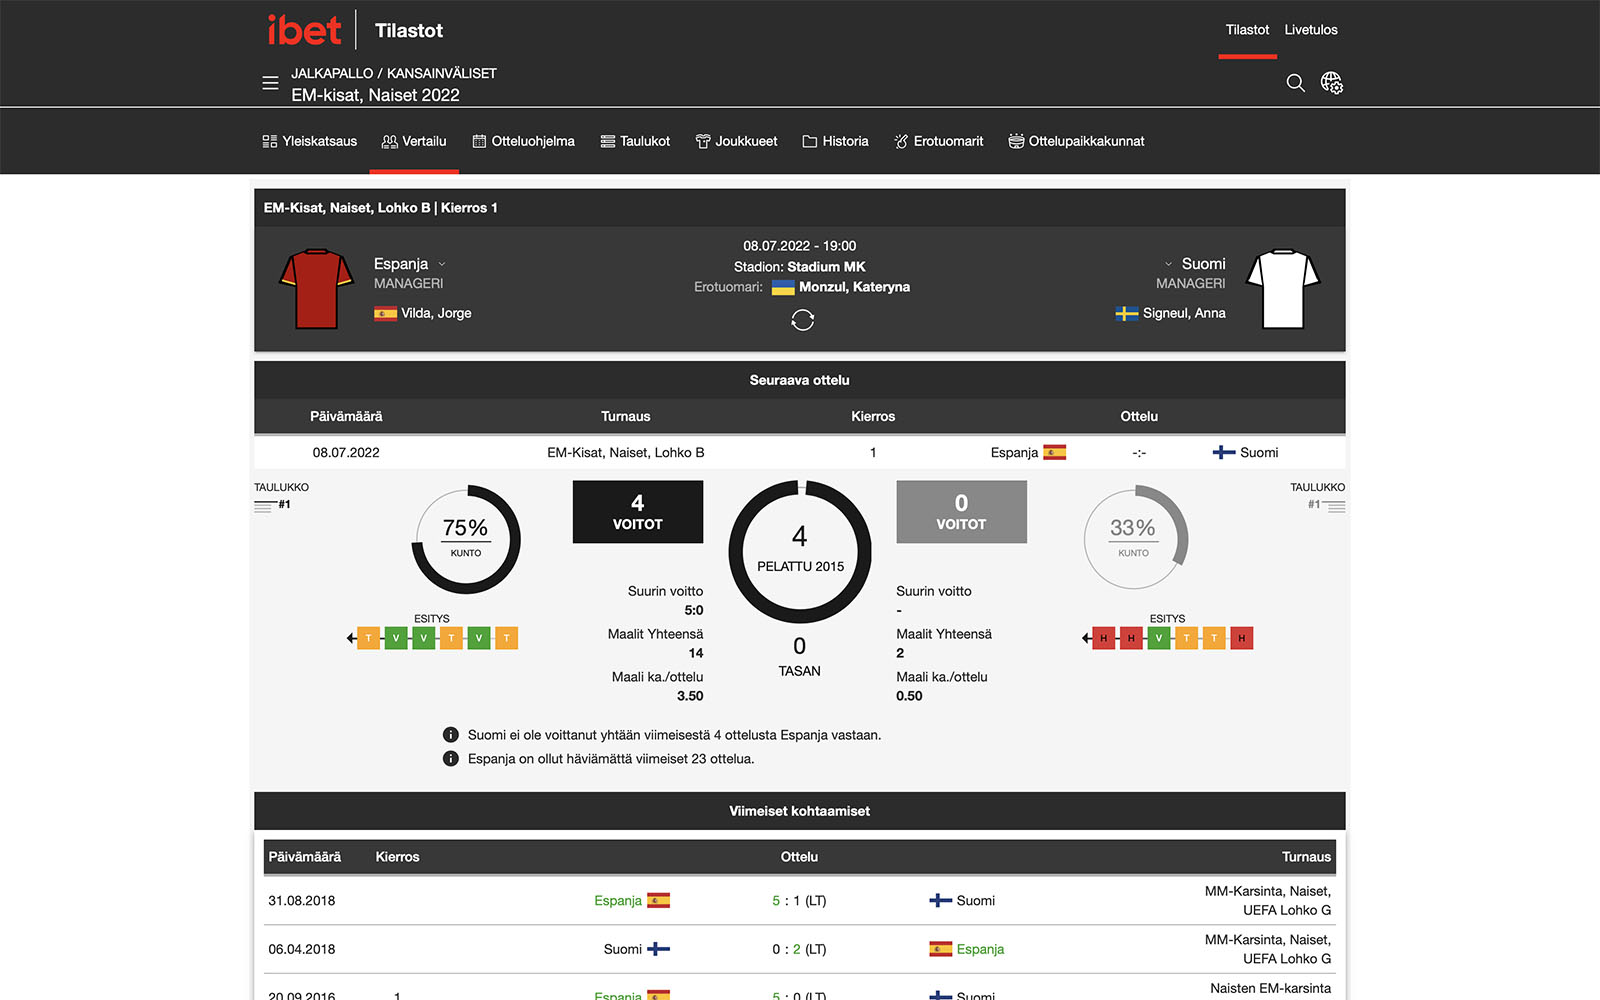This screenshot has height=1000, width=1600.
Task: Switch to the Taulukot tab
Action: click(x=635, y=141)
